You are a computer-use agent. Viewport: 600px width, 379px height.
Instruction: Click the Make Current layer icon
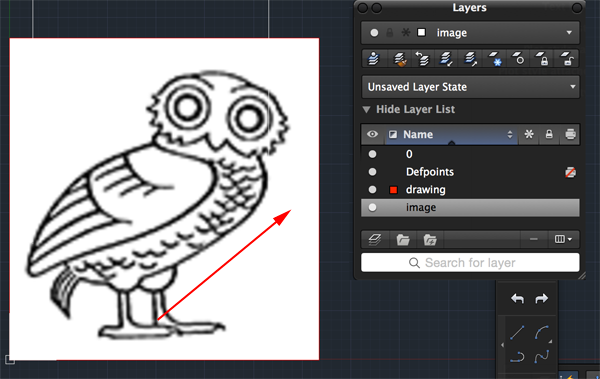pyautogui.click(x=373, y=59)
